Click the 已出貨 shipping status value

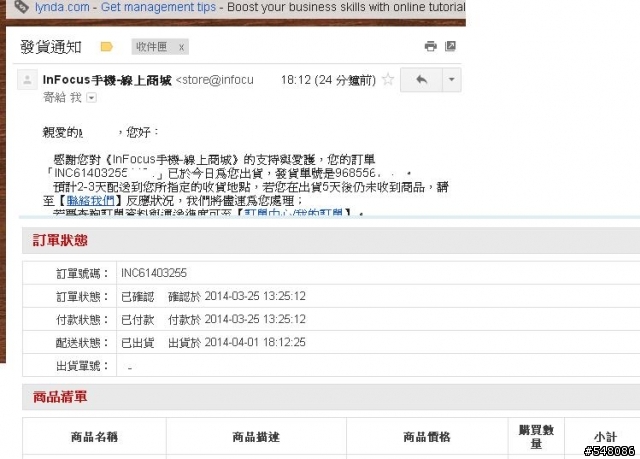coord(138,342)
